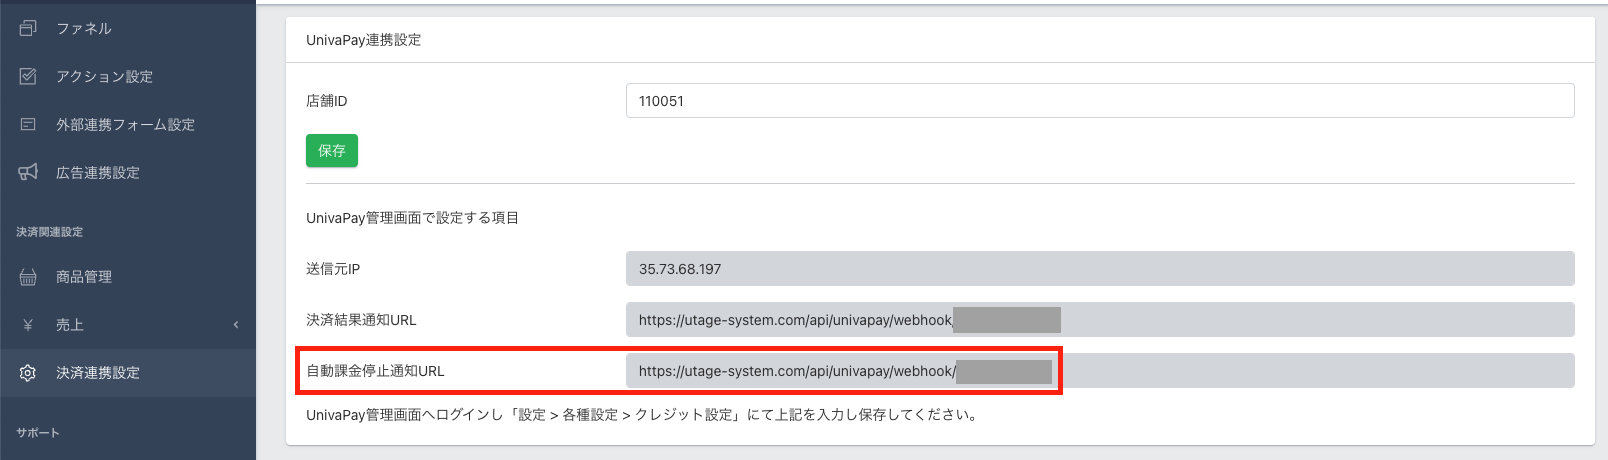Open 商品管理 text in sidebar
This screenshot has height=460, width=1608.
tap(84, 277)
